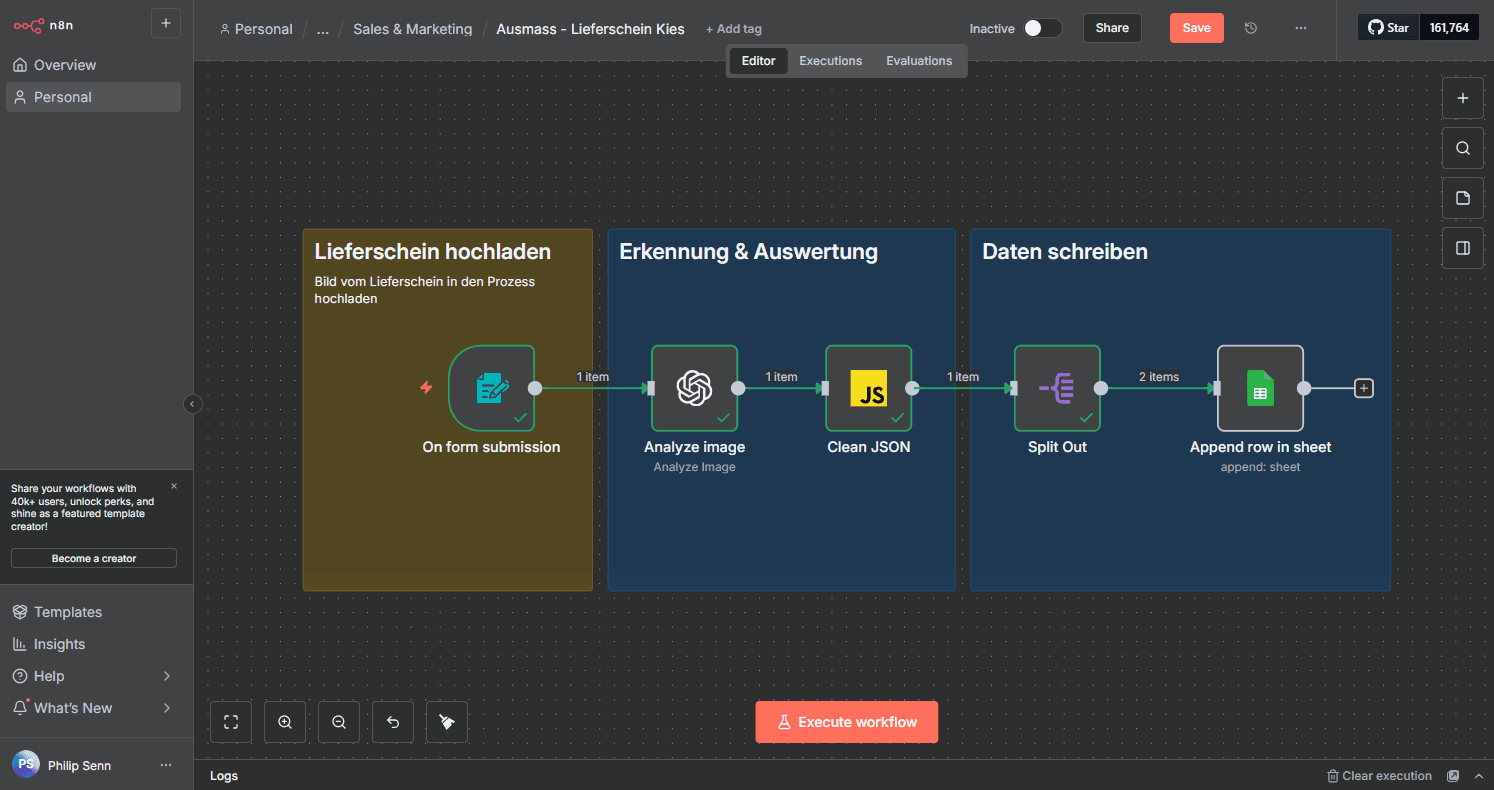Expand the Help submenu
1494x790 pixels.
(93, 676)
